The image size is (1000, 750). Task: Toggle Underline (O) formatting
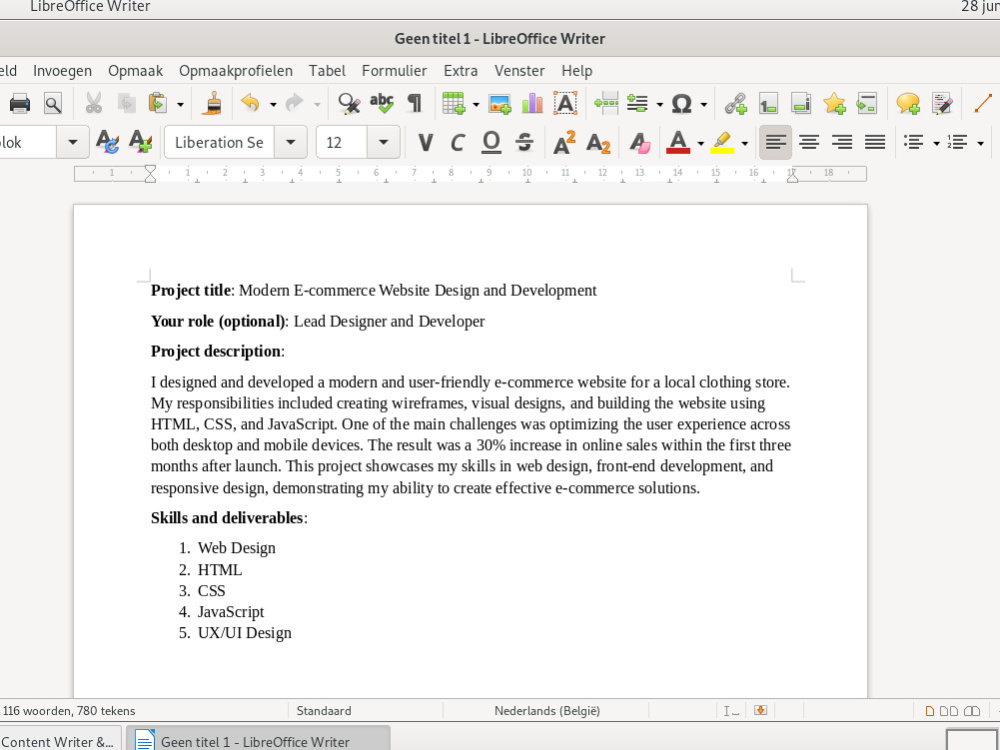coord(490,142)
